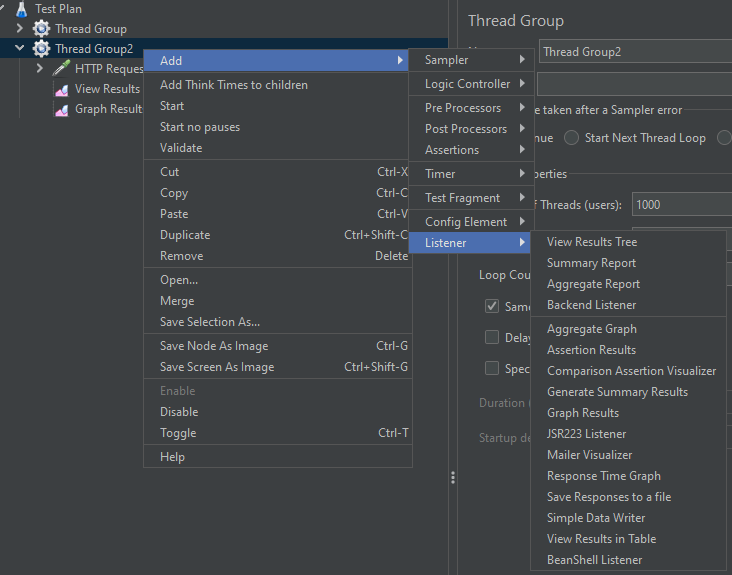The width and height of the screenshot is (732, 575).
Task: Expand the first Thread Group node
Action: [x=19, y=28]
